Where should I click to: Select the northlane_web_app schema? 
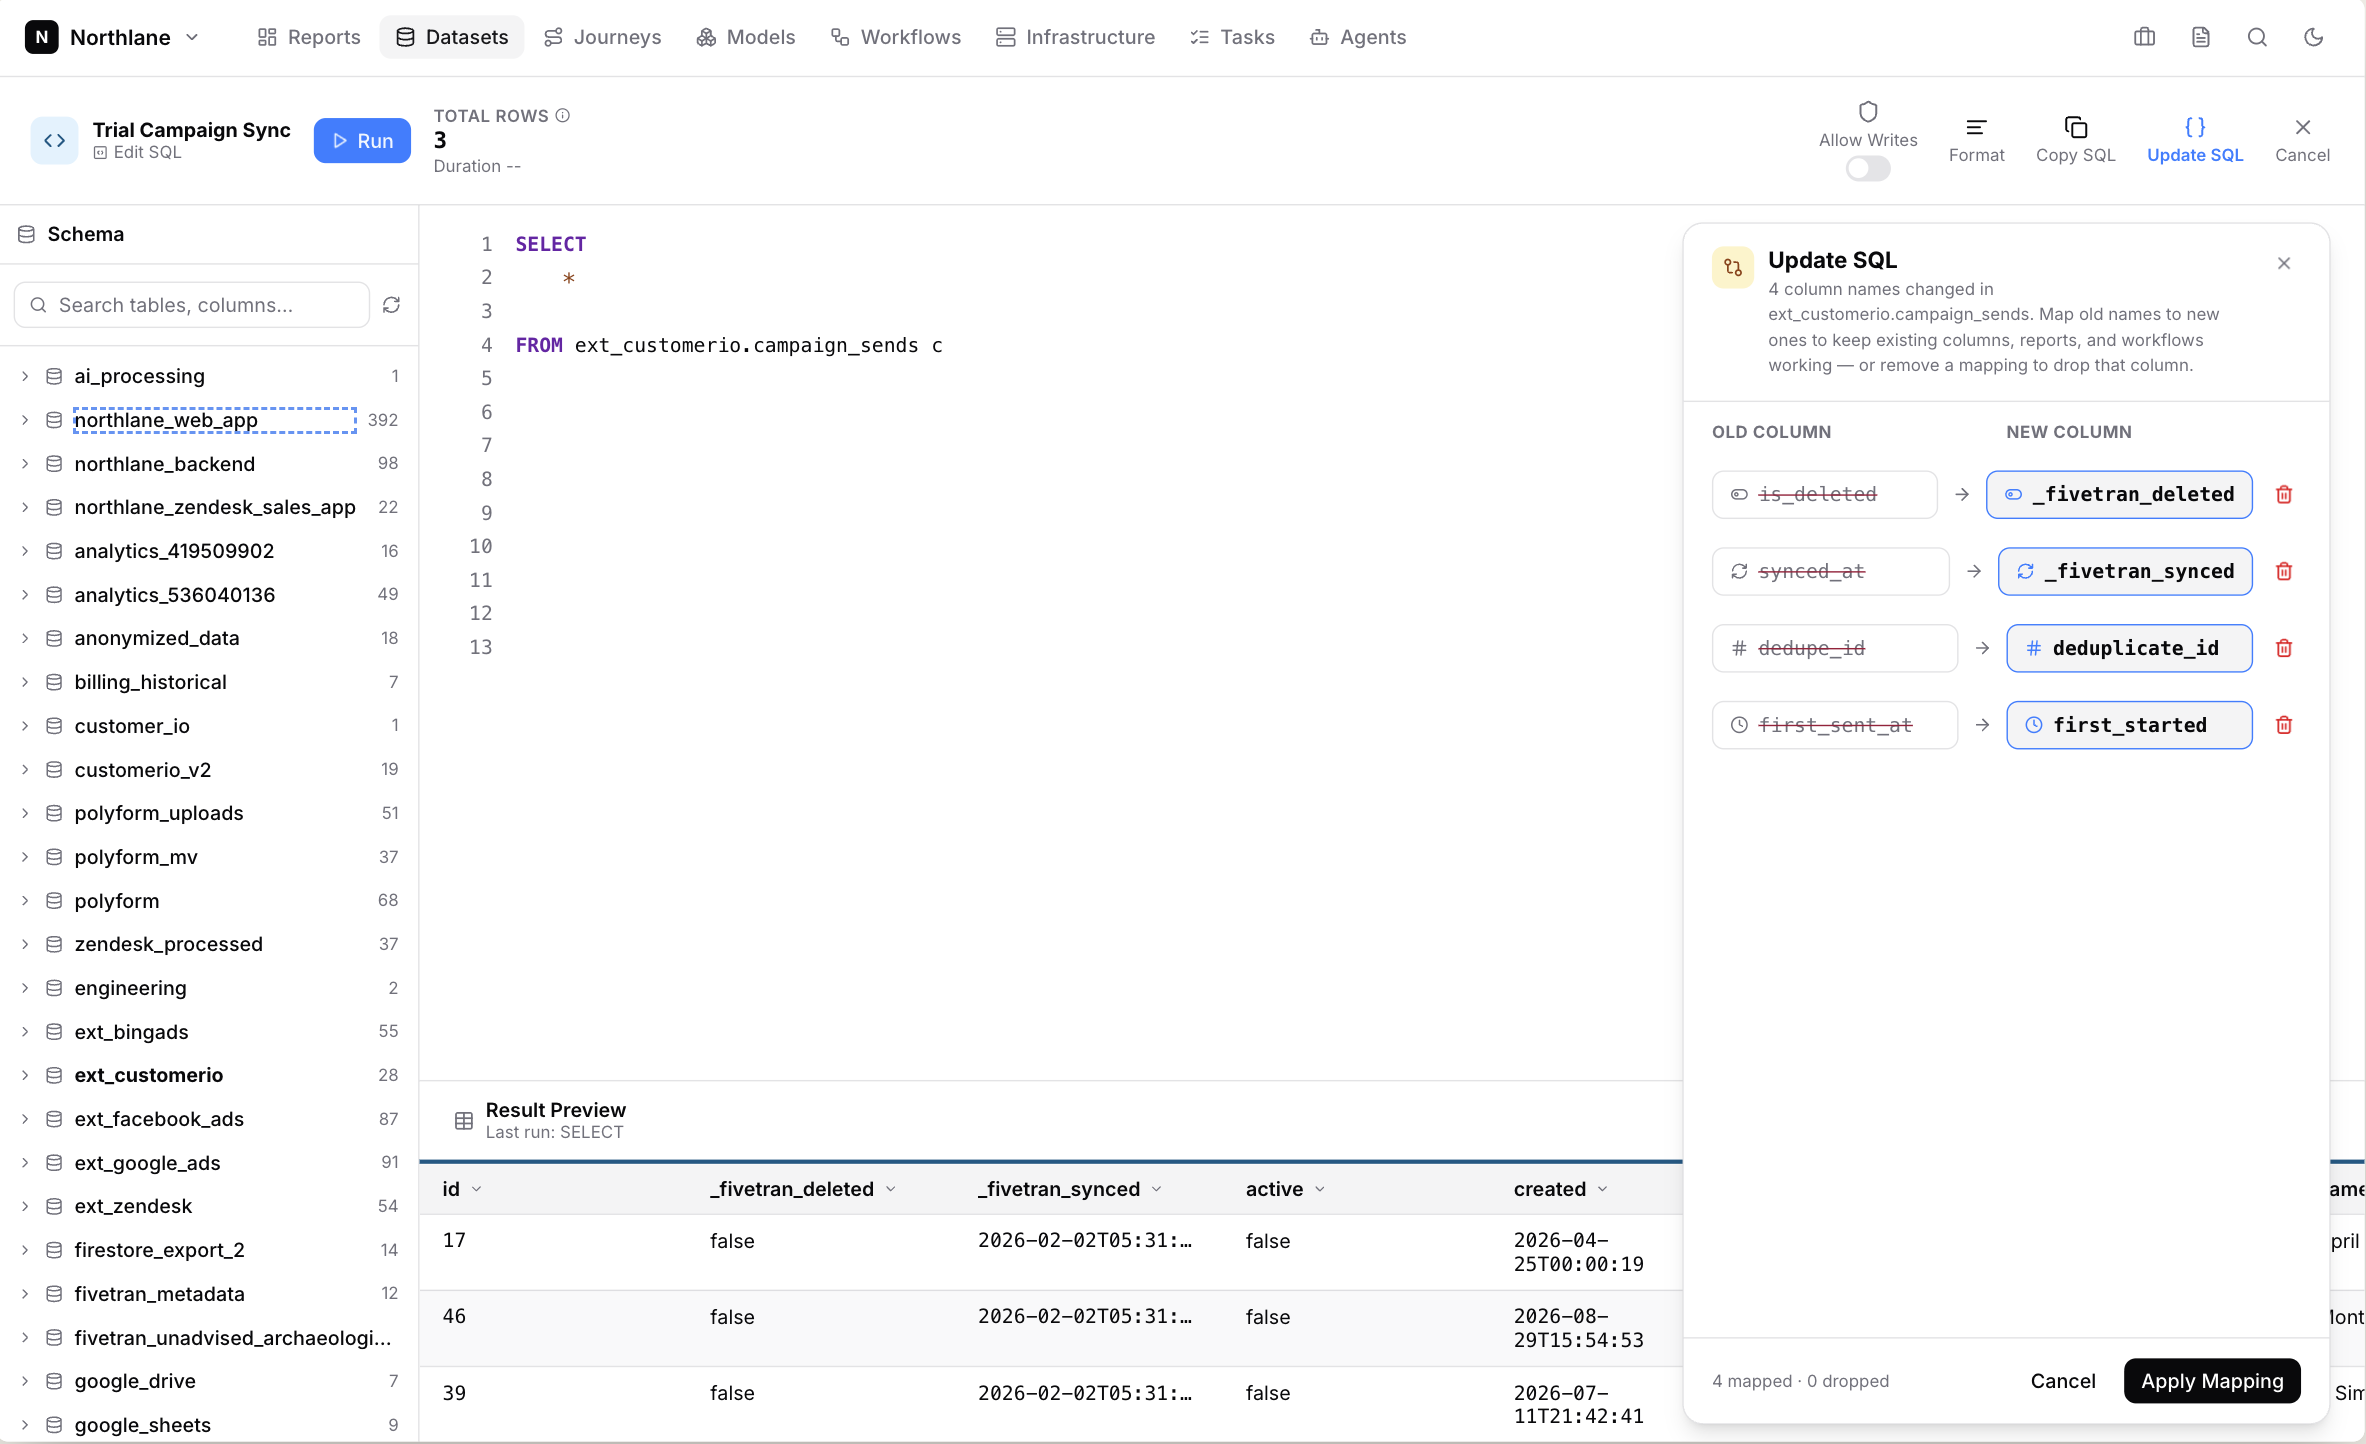(x=214, y=420)
